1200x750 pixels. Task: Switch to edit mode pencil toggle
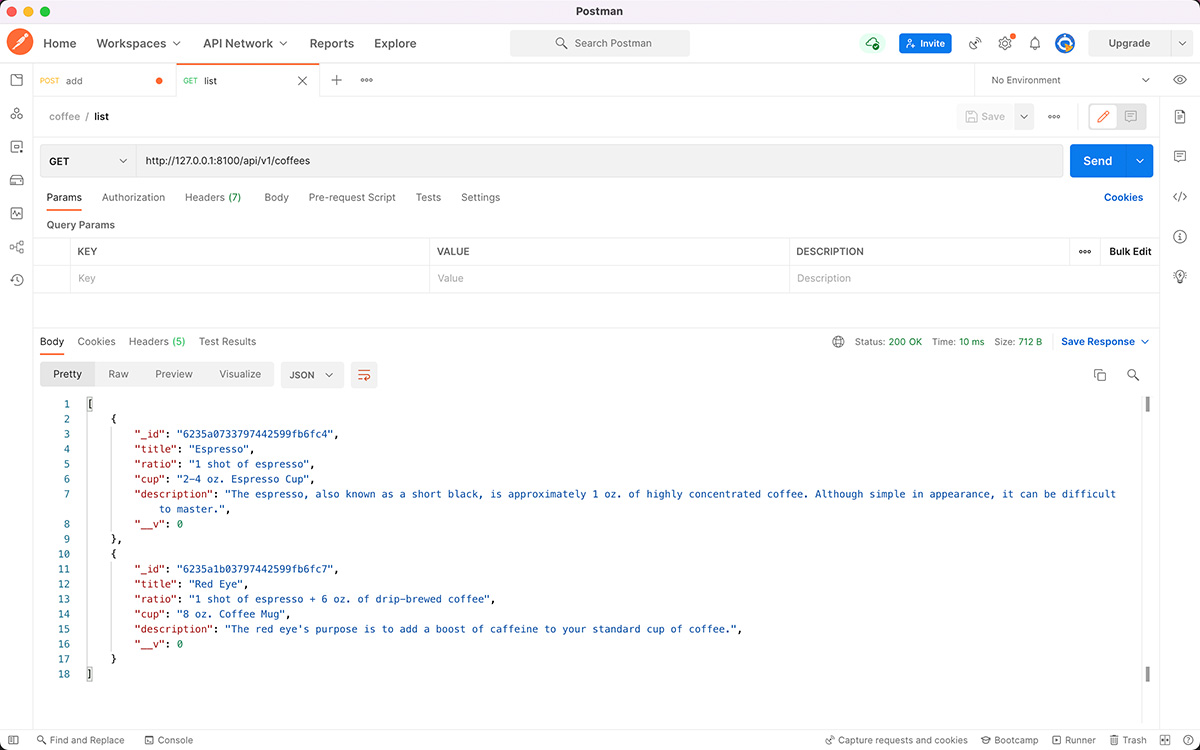[x=1104, y=117]
